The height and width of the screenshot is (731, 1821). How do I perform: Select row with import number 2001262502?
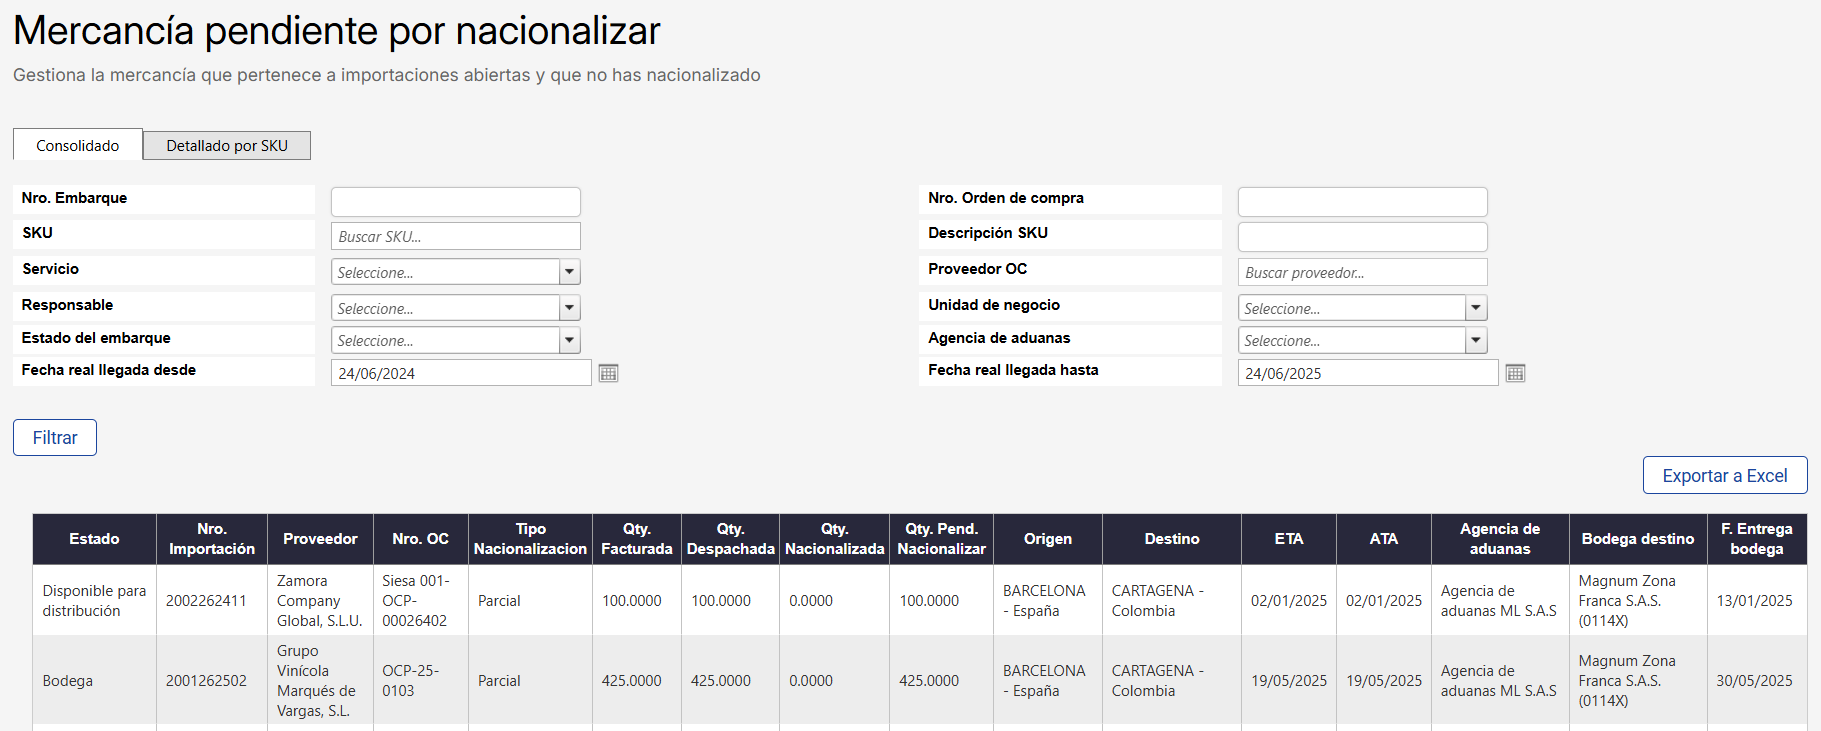coord(206,681)
